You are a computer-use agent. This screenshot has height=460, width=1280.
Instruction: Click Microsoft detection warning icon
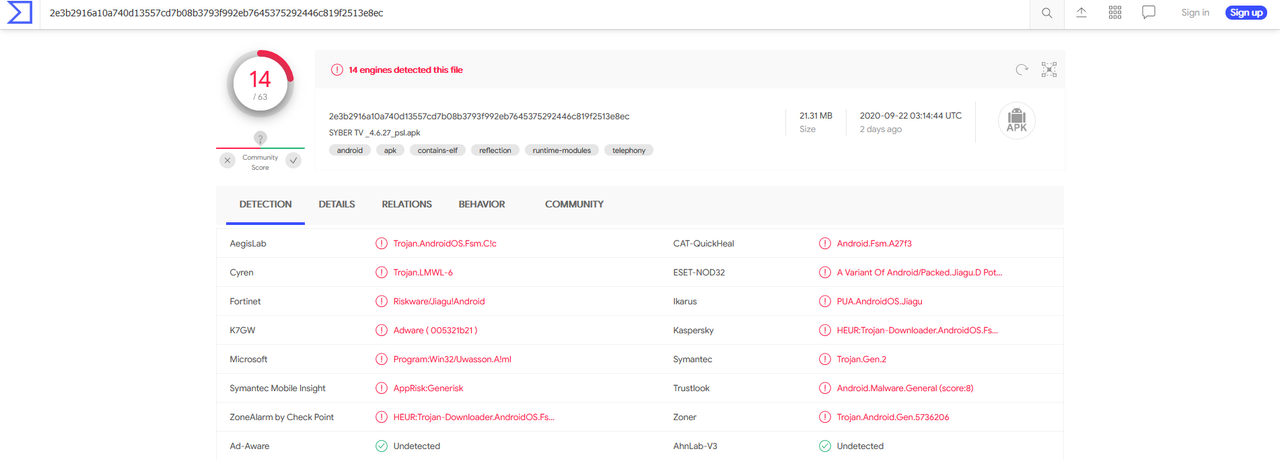pyautogui.click(x=381, y=359)
